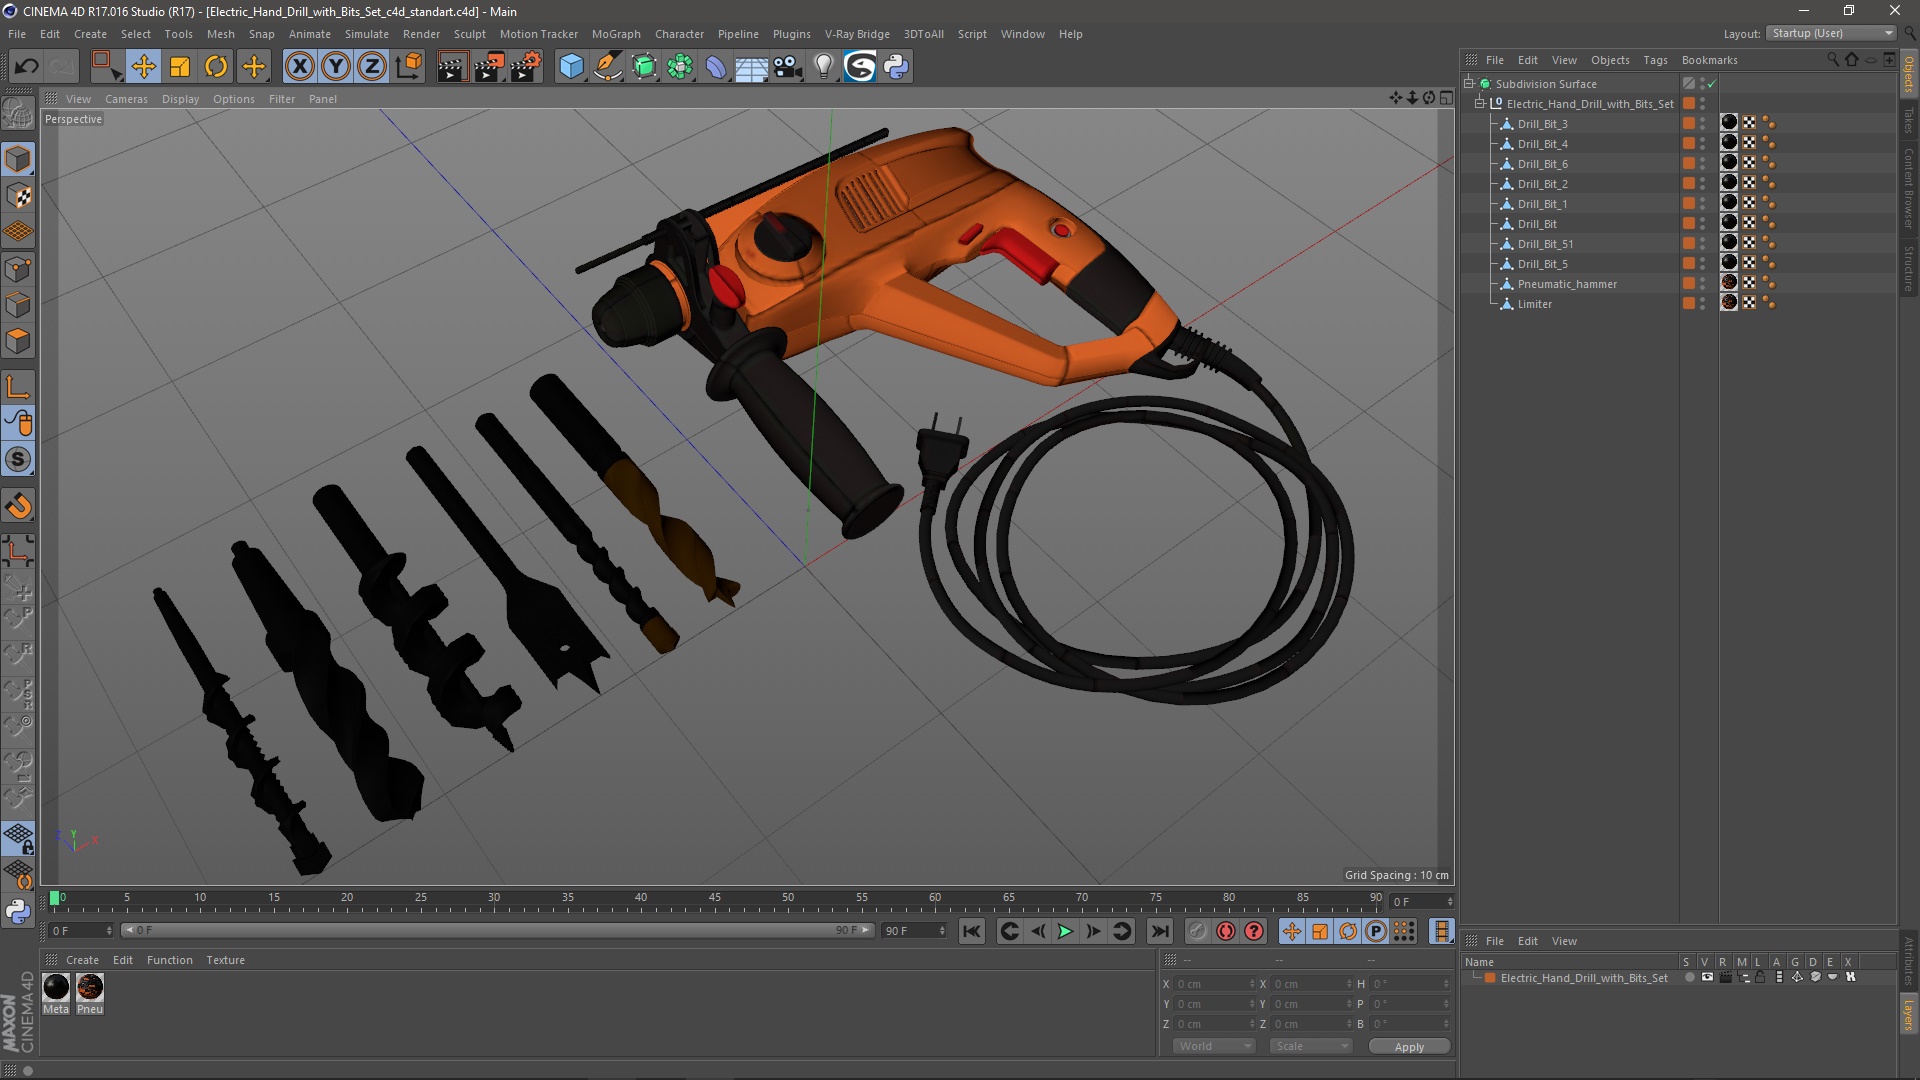Select Drill_Bit_3 object
1920x1080 pixels.
point(1542,124)
